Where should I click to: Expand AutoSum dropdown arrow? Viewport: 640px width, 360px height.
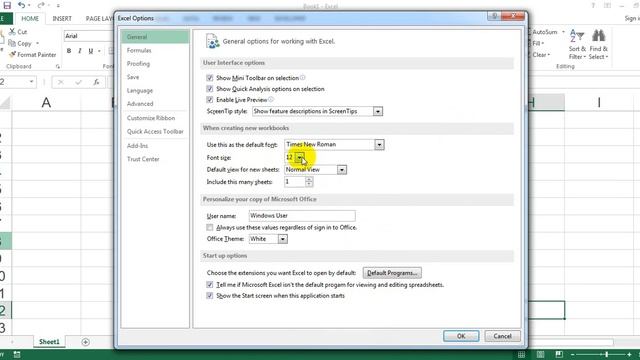pyautogui.click(x=563, y=32)
